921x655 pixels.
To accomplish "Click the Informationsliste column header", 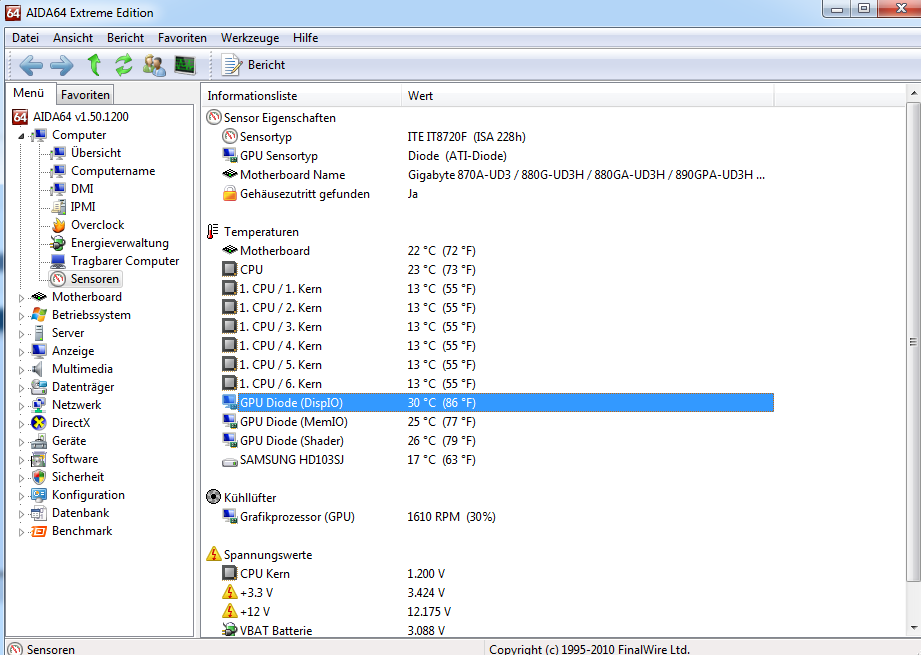I will [302, 96].
